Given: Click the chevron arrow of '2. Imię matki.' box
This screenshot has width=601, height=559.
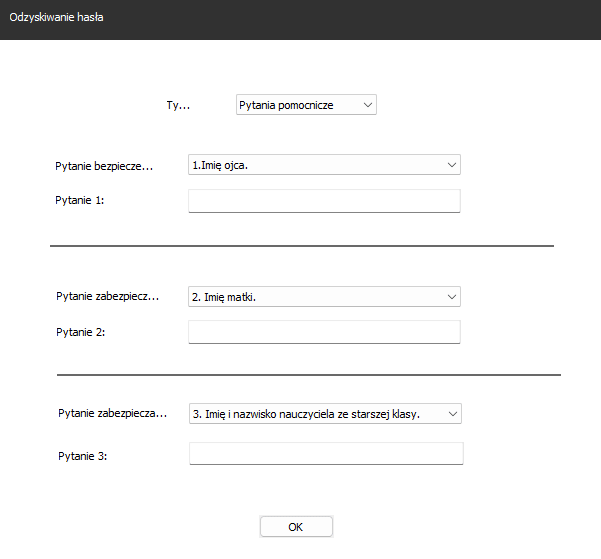Looking at the screenshot, I should pyautogui.click(x=452, y=297).
